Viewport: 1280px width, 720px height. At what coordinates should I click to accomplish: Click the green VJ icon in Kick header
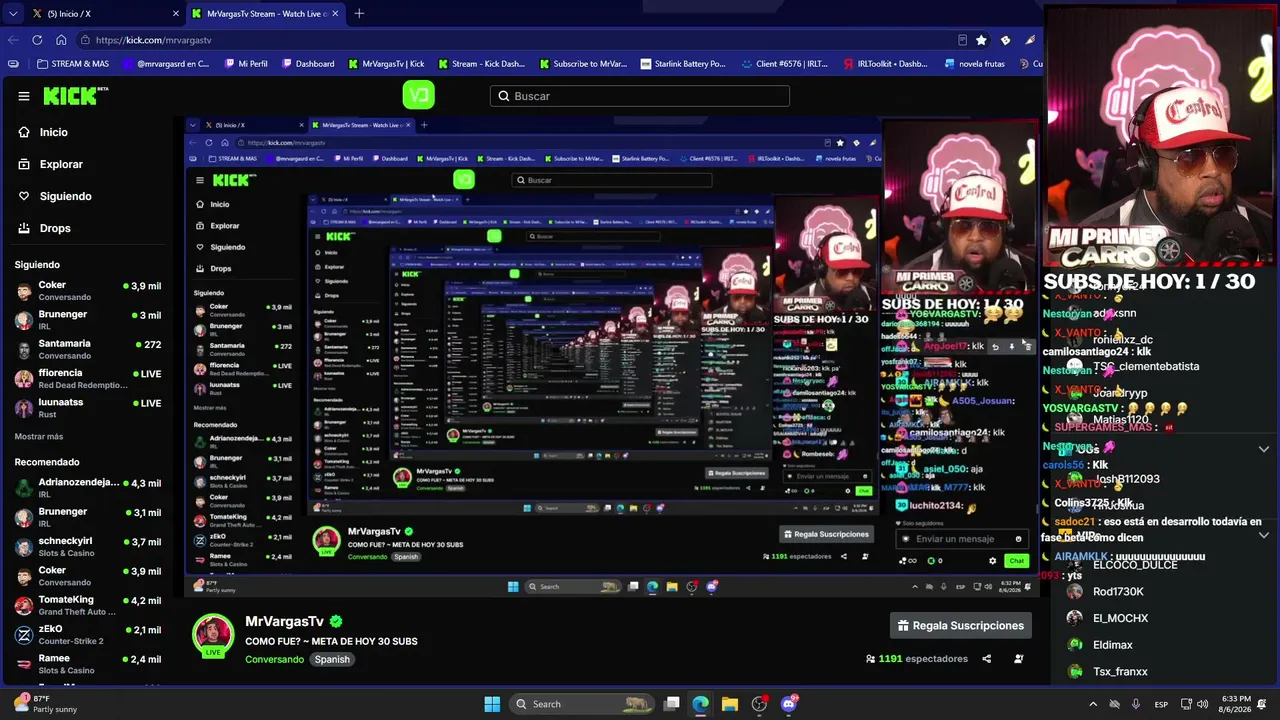(418, 95)
